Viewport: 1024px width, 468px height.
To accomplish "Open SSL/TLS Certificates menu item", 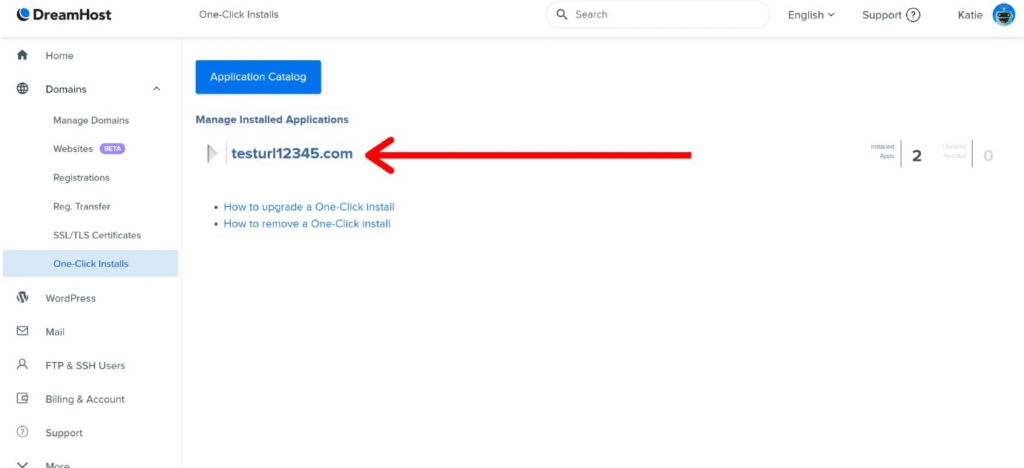I will click(x=97, y=235).
